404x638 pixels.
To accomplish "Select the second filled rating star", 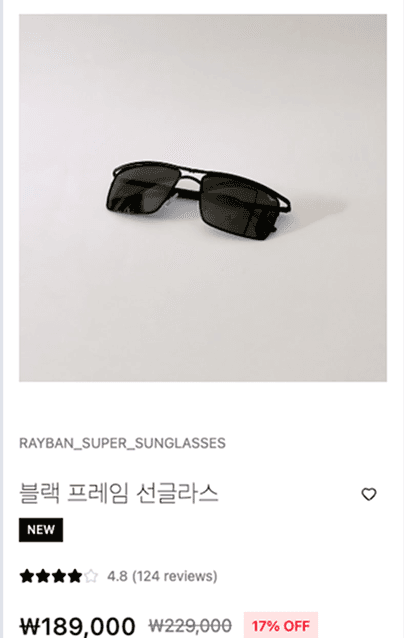I will (x=43, y=576).
